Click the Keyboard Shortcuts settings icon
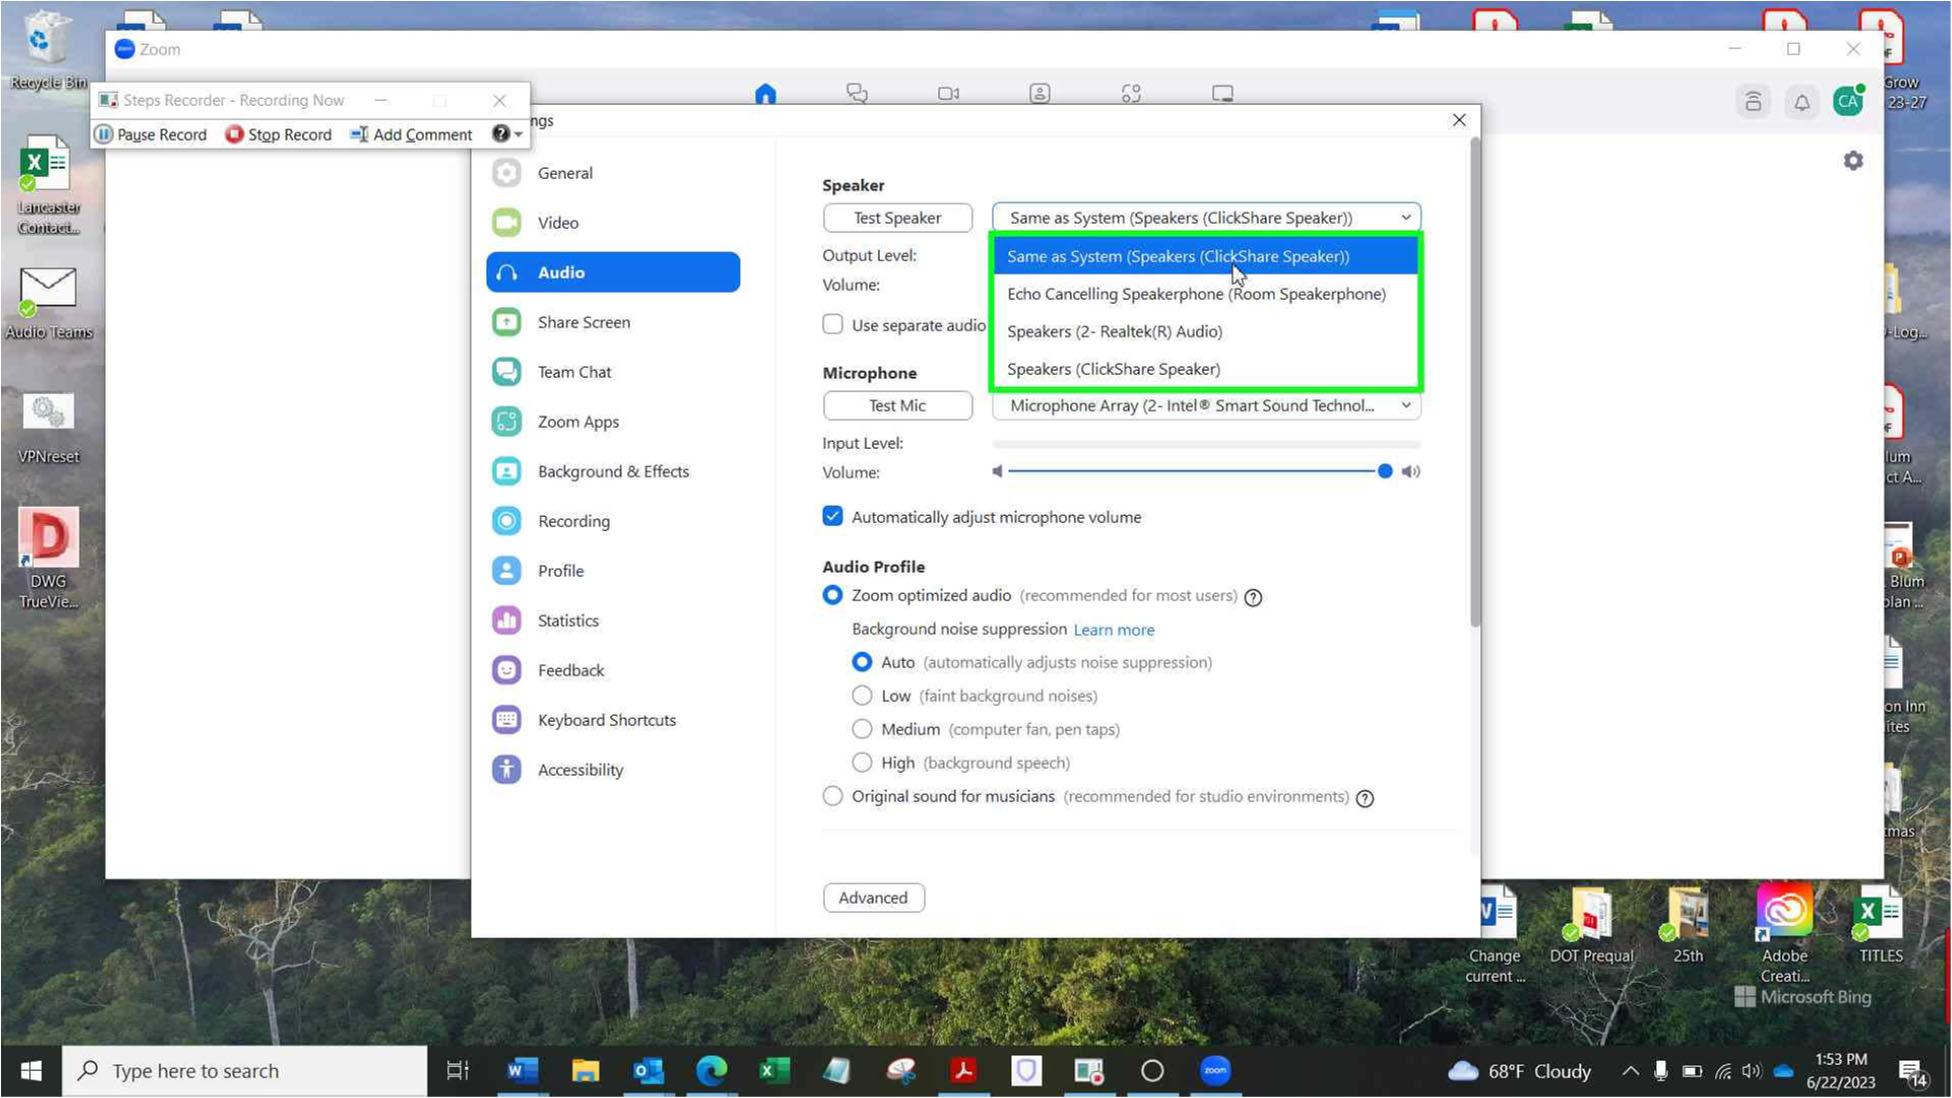The image size is (1952, 1098). pyautogui.click(x=507, y=720)
